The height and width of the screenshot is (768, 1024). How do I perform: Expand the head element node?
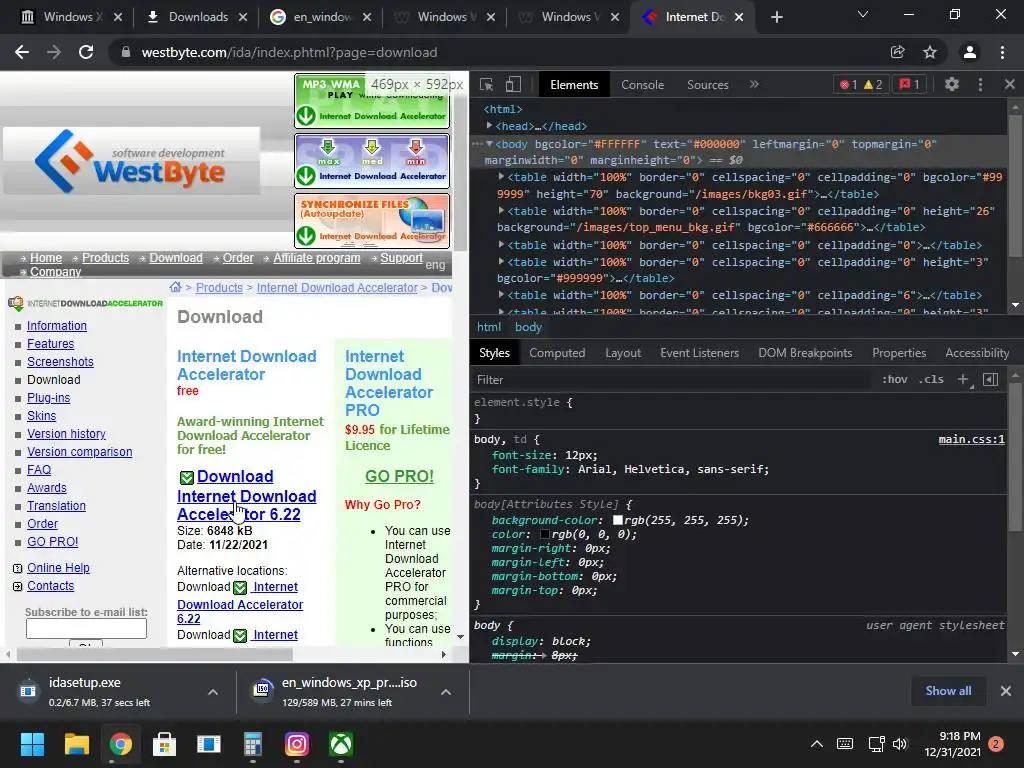tap(488, 125)
